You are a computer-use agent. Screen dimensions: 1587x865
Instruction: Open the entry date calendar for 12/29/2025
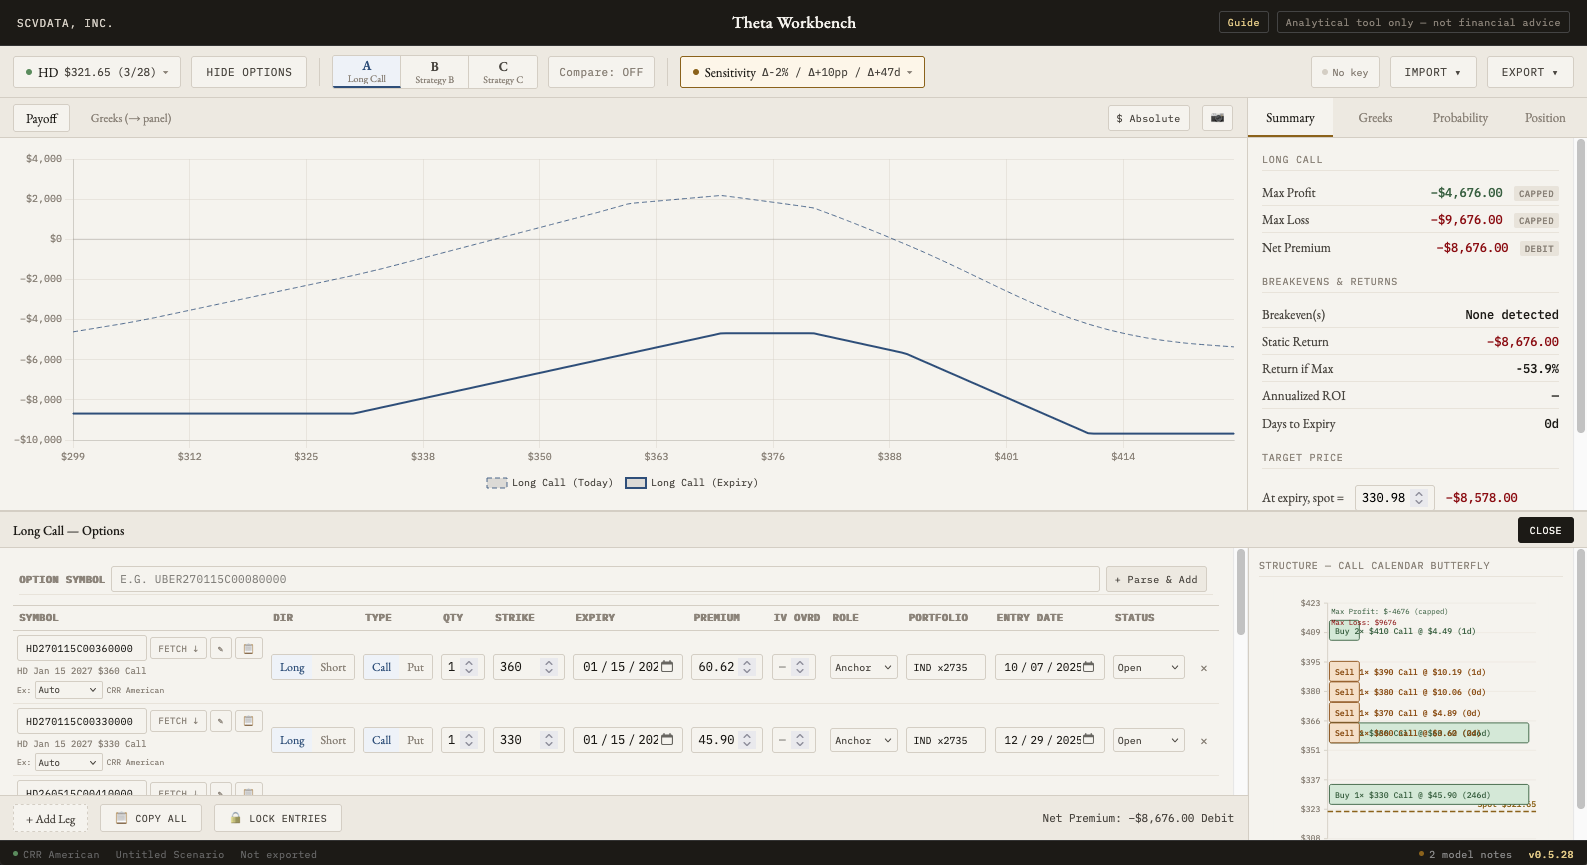(x=1089, y=740)
